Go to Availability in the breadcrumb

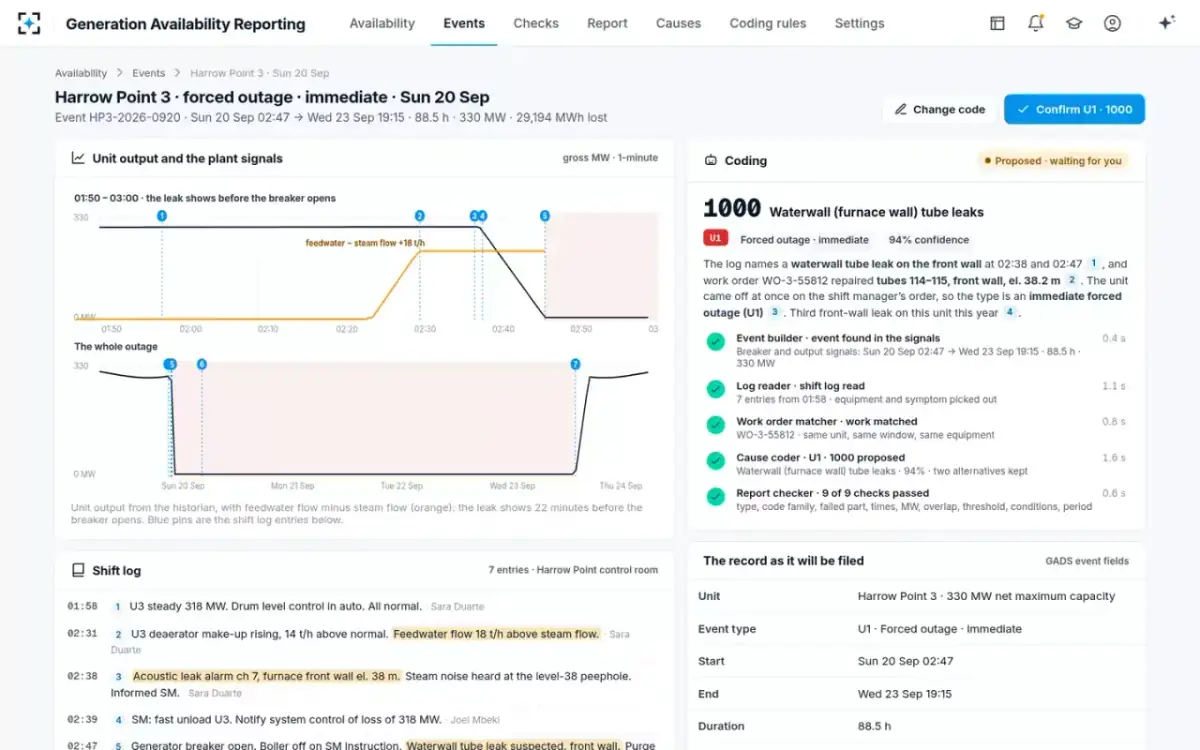coord(81,73)
